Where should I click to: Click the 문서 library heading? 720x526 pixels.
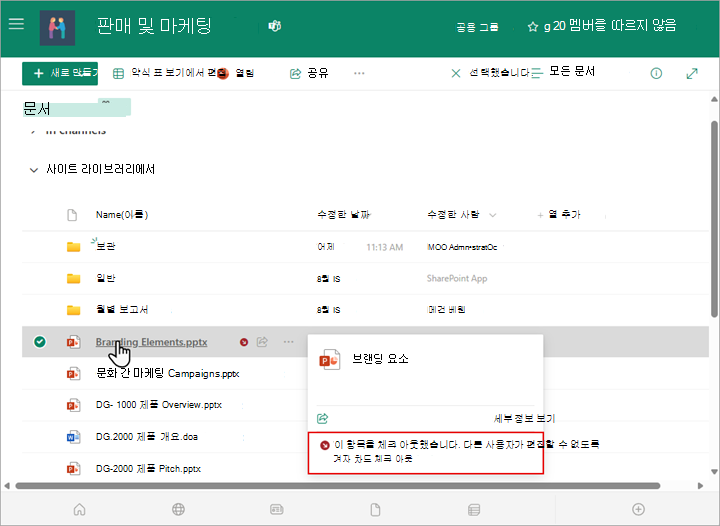pyautogui.click(x=37, y=109)
